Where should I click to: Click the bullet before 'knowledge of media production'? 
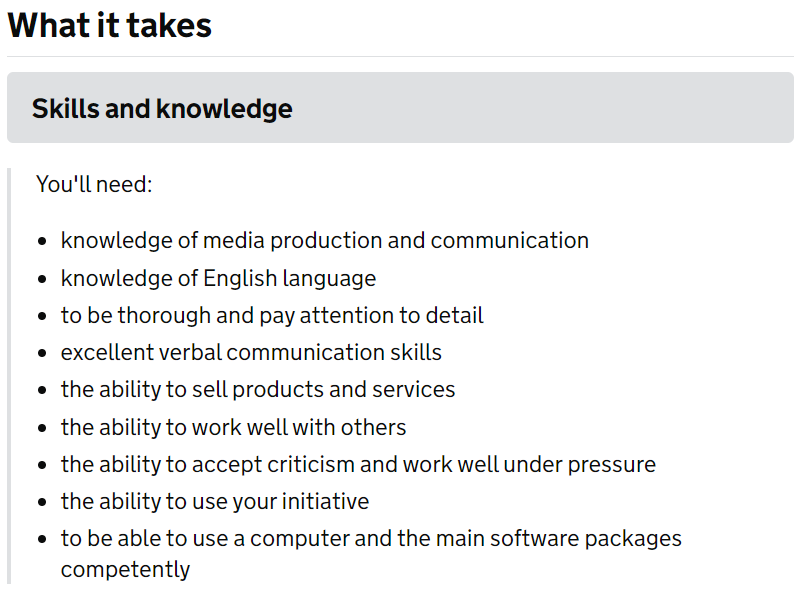pos(42,241)
